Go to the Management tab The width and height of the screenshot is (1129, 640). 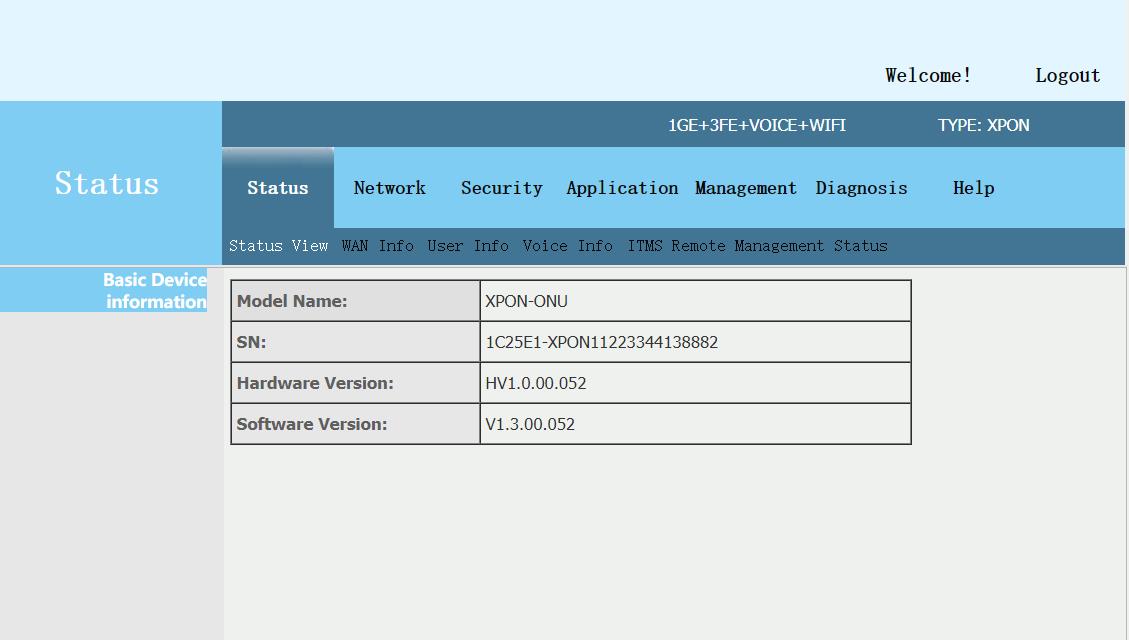coord(746,188)
